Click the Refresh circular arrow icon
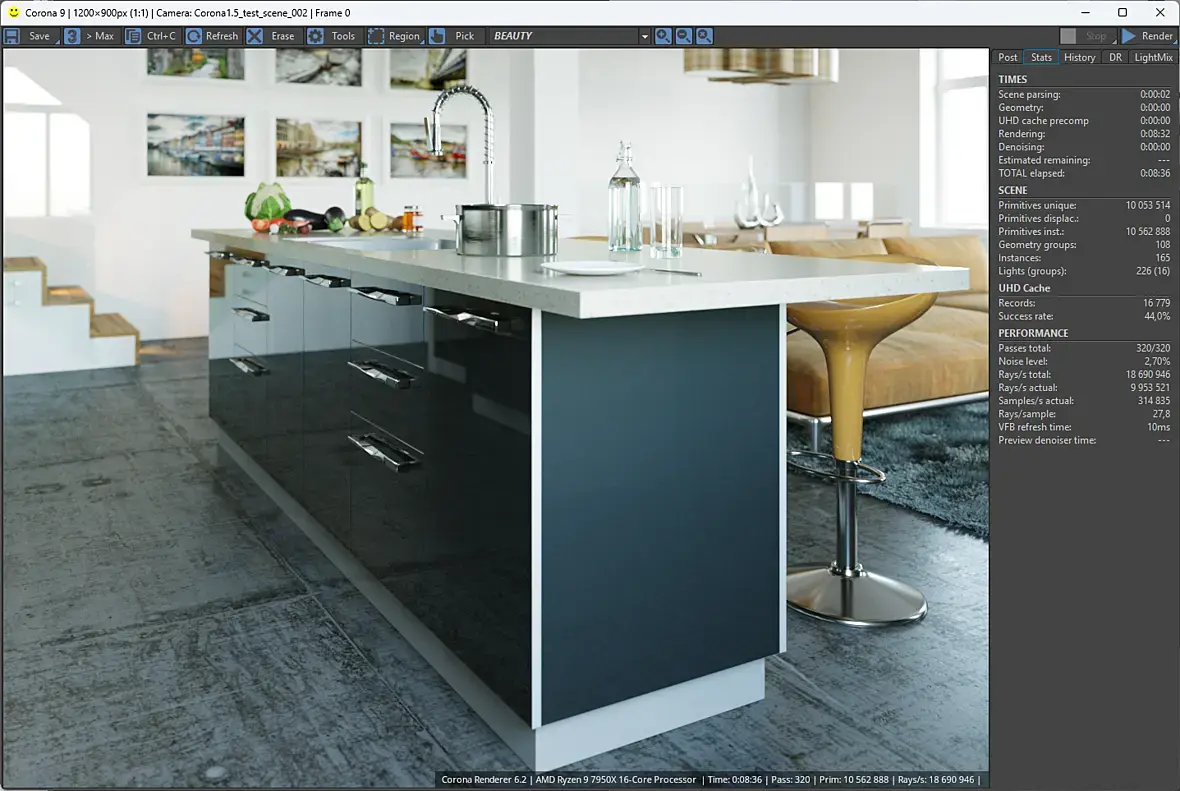 click(194, 36)
